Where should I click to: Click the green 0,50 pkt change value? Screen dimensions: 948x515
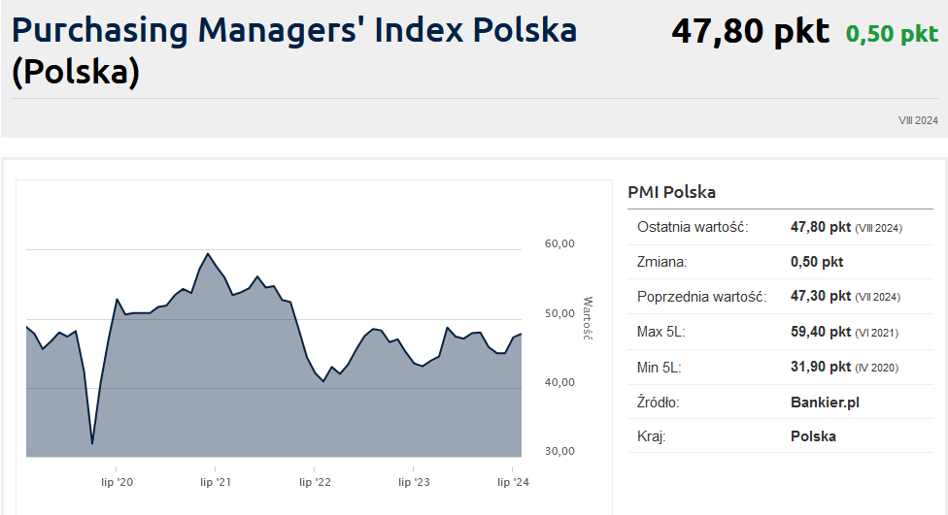tap(891, 35)
